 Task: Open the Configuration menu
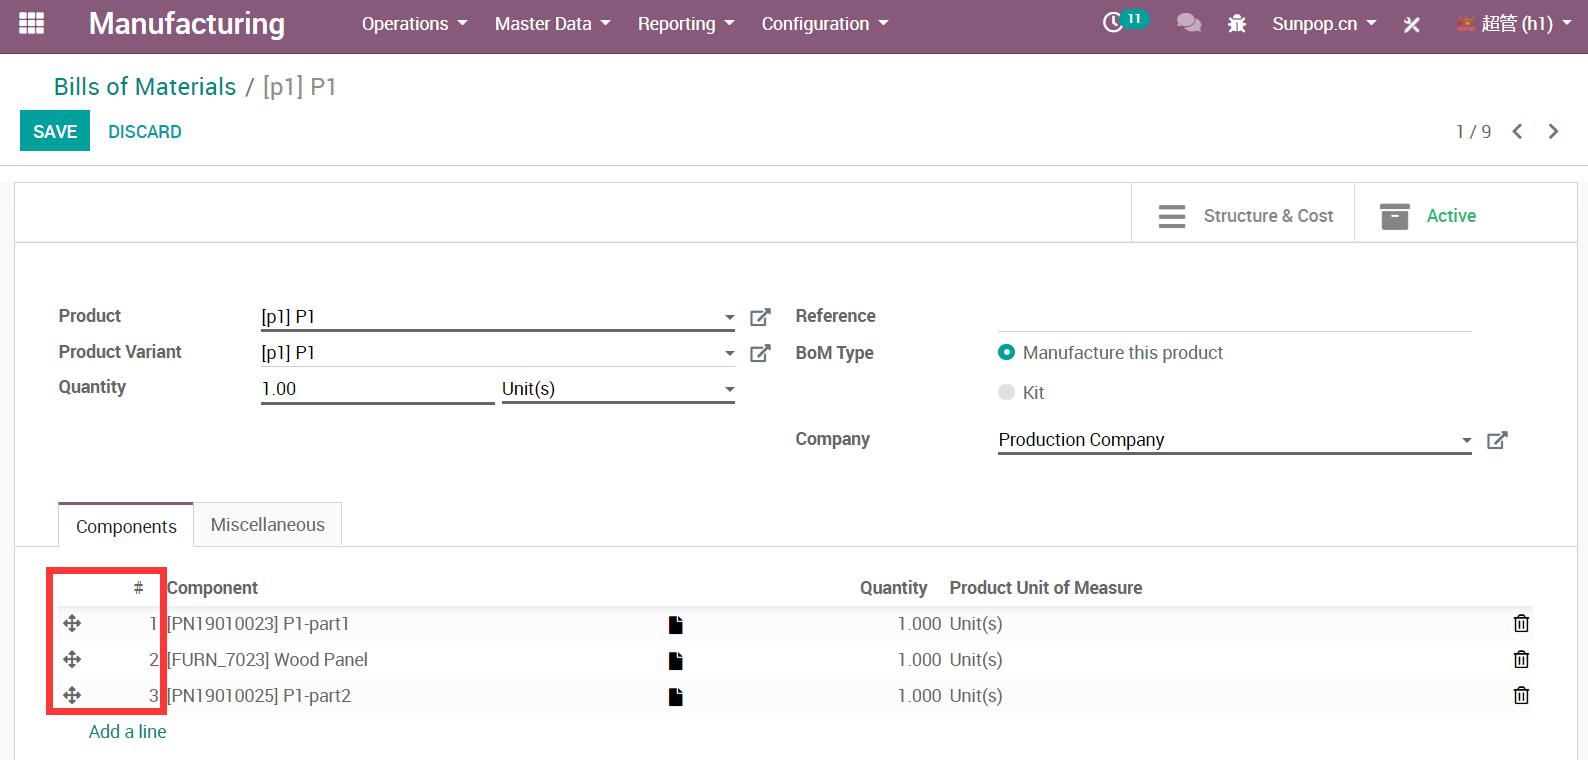tap(824, 24)
